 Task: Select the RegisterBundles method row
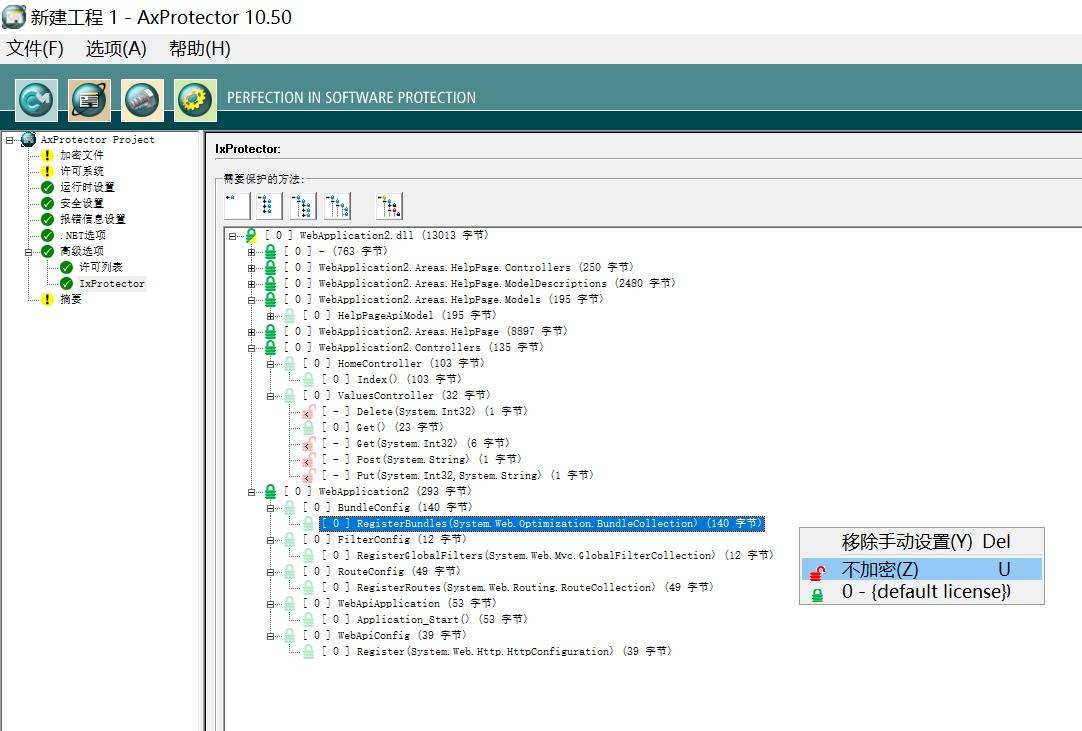point(542,523)
